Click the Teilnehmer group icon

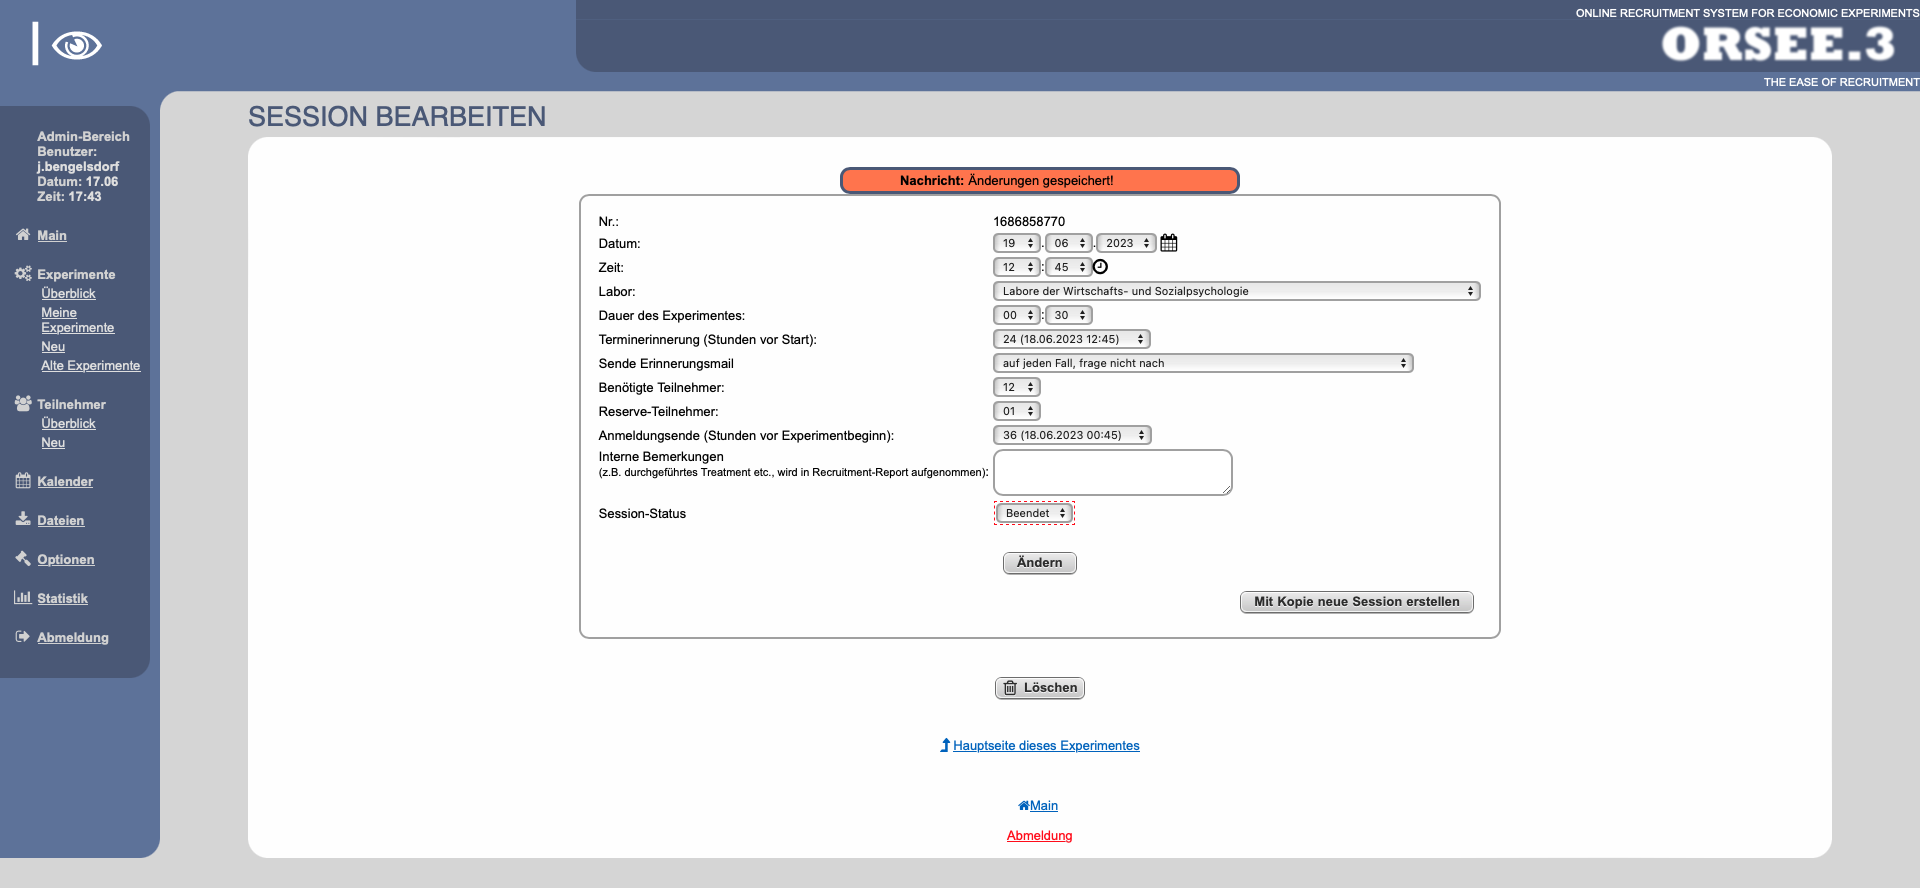point(23,403)
